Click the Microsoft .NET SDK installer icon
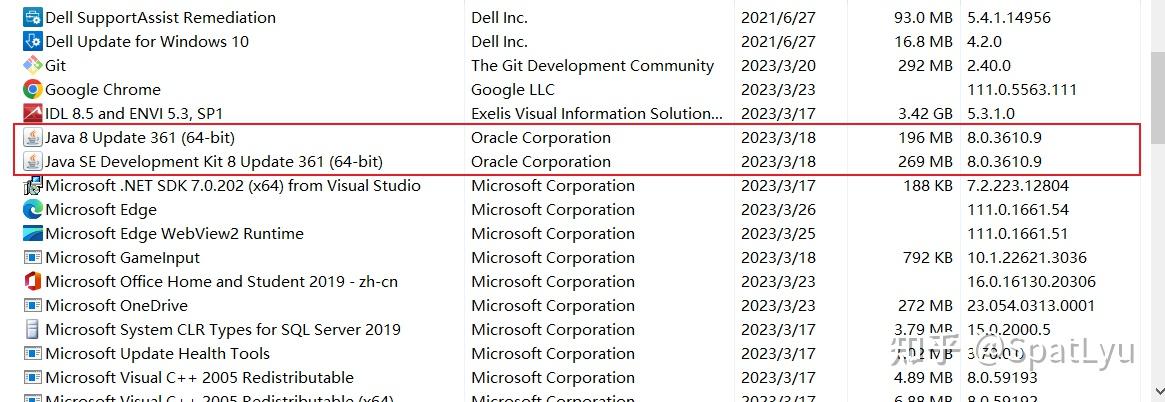 coord(32,185)
